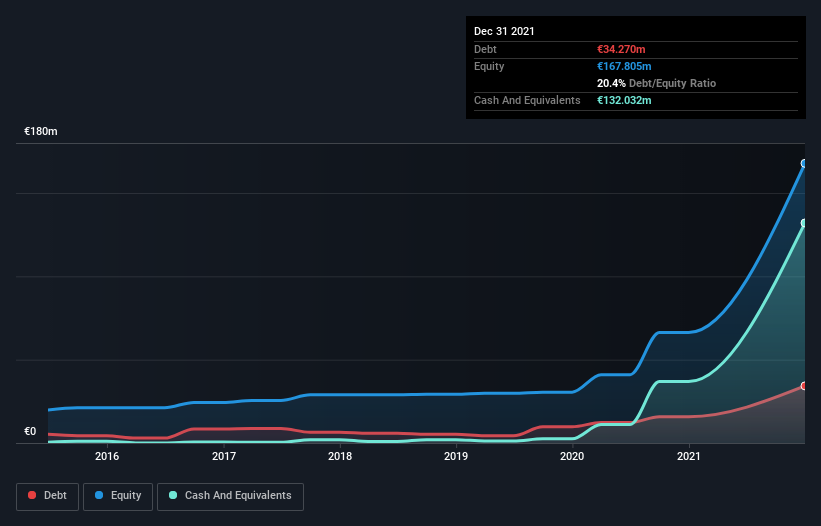Viewport: 821px width, 526px height.
Task: Click the 2018 x-axis label
Action: click(340, 456)
